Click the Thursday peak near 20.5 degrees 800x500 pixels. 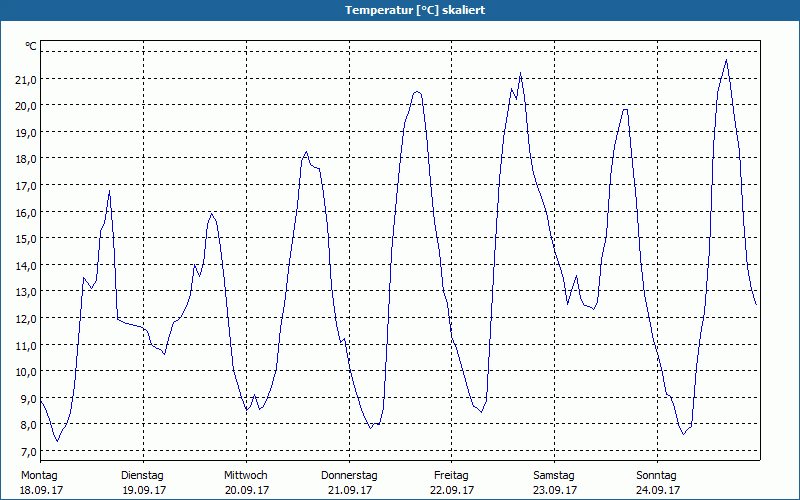point(417,92)
